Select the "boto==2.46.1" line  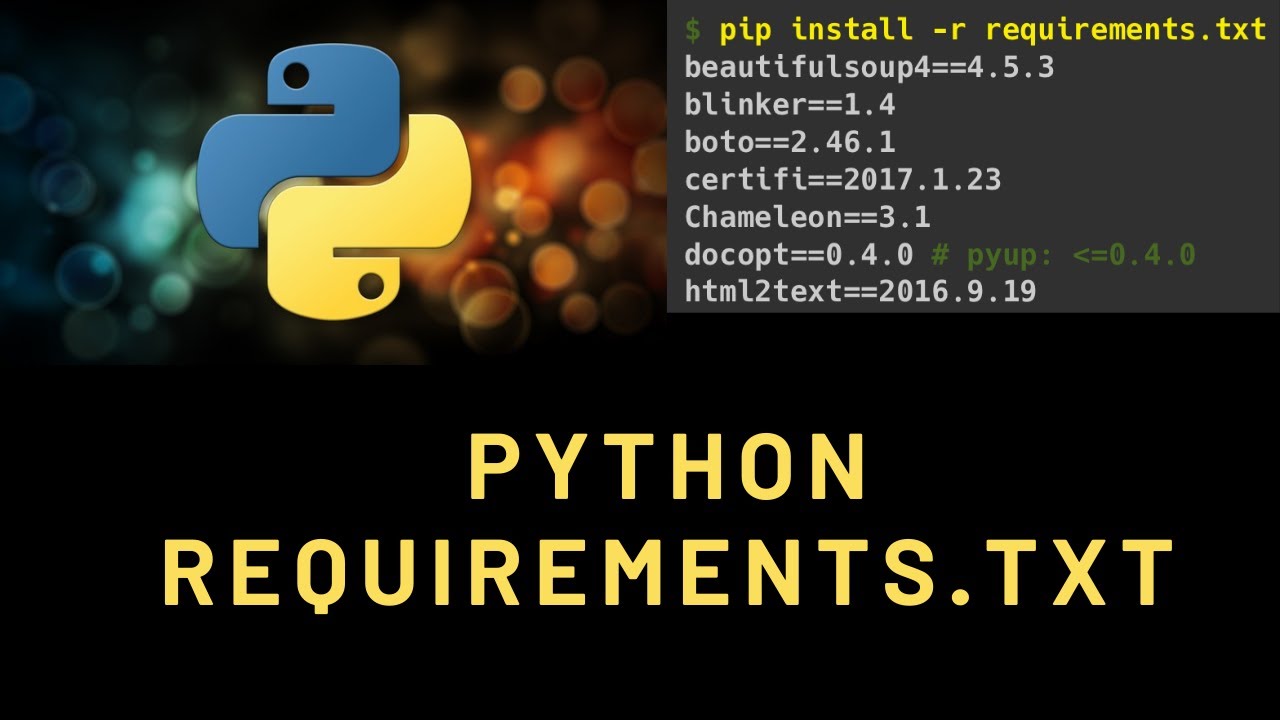pyautogui.click(x=790, y=142)
